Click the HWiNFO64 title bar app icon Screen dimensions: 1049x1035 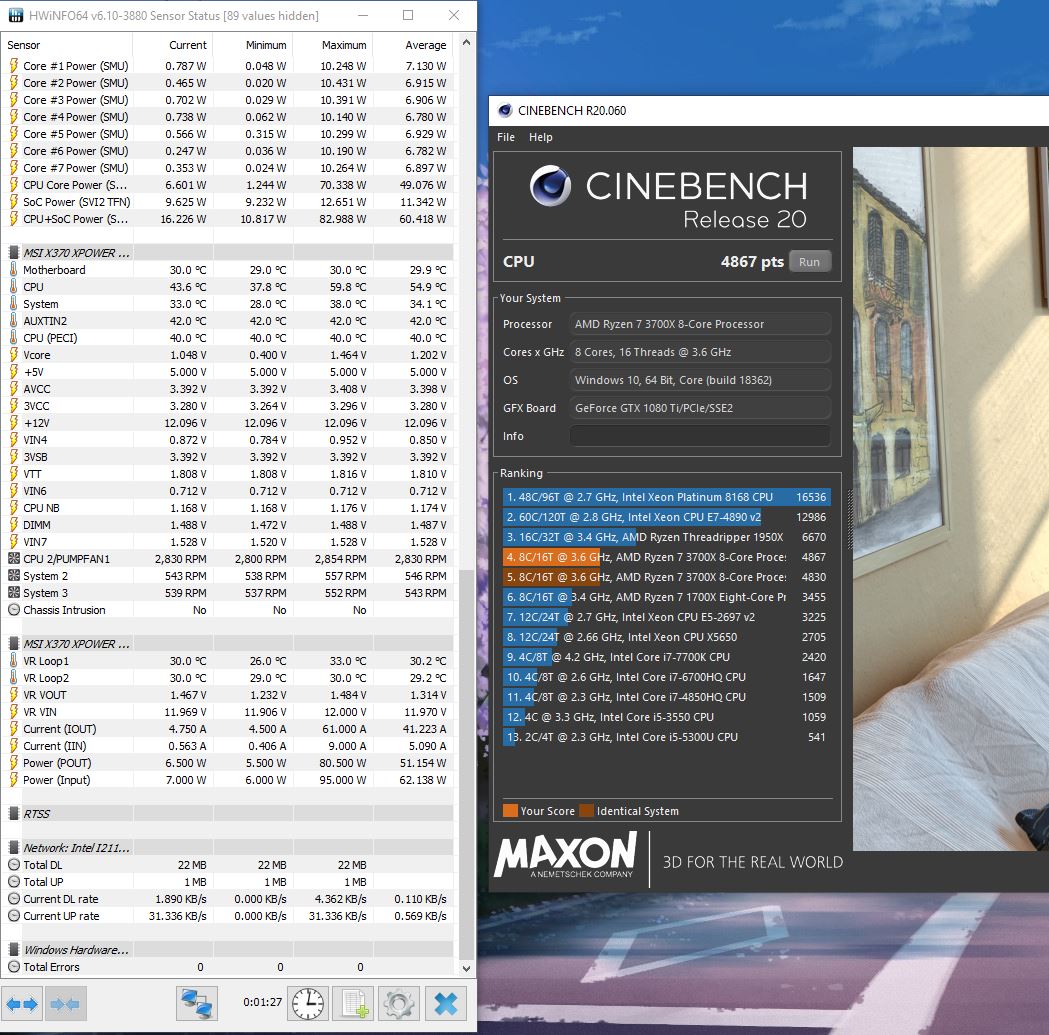[15, 15]
